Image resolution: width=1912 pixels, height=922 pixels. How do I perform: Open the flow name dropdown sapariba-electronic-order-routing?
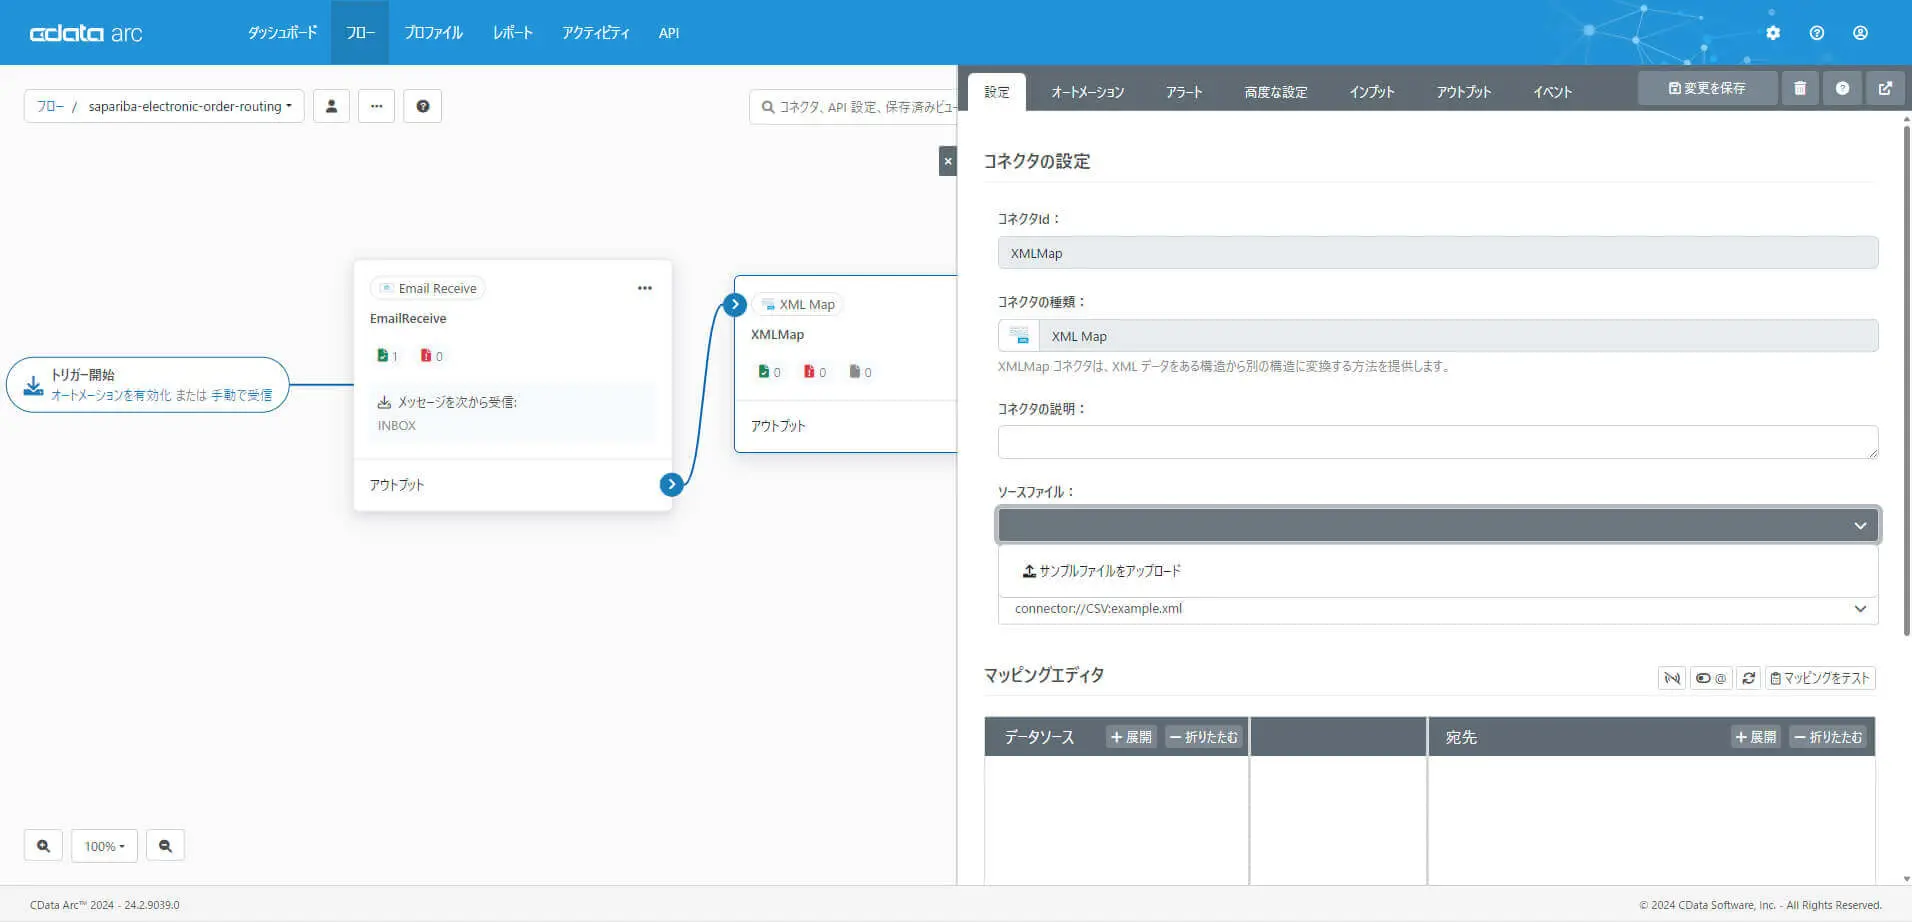click(190, 106)
